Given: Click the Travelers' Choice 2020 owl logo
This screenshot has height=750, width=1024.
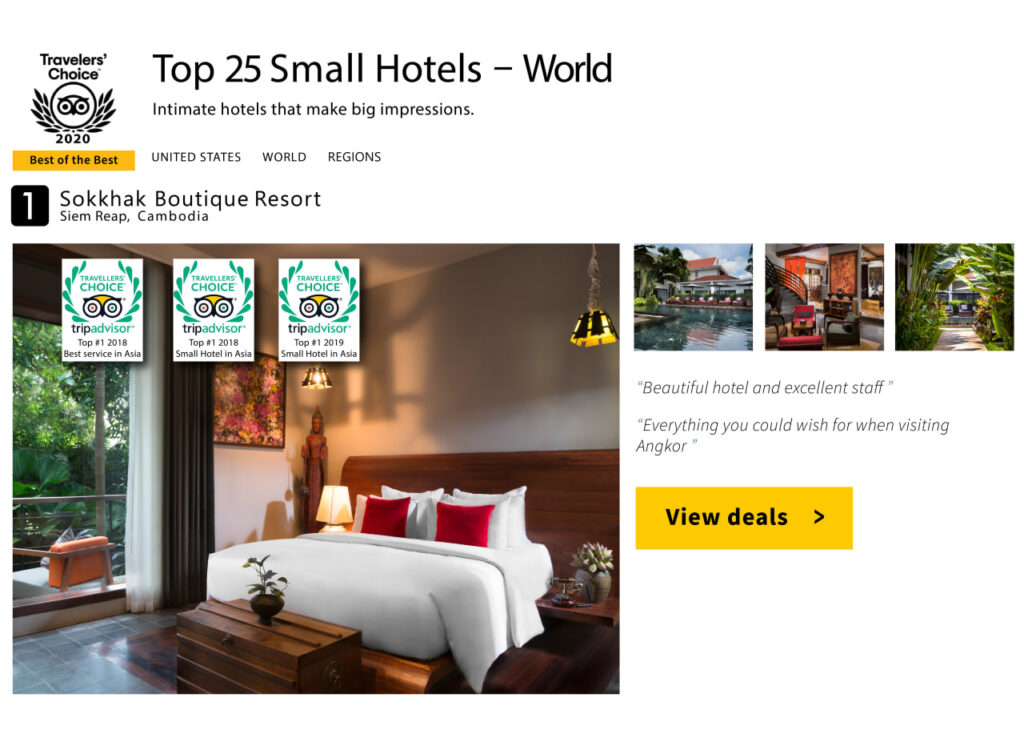Looking at the screenshot, I should 73,98.
